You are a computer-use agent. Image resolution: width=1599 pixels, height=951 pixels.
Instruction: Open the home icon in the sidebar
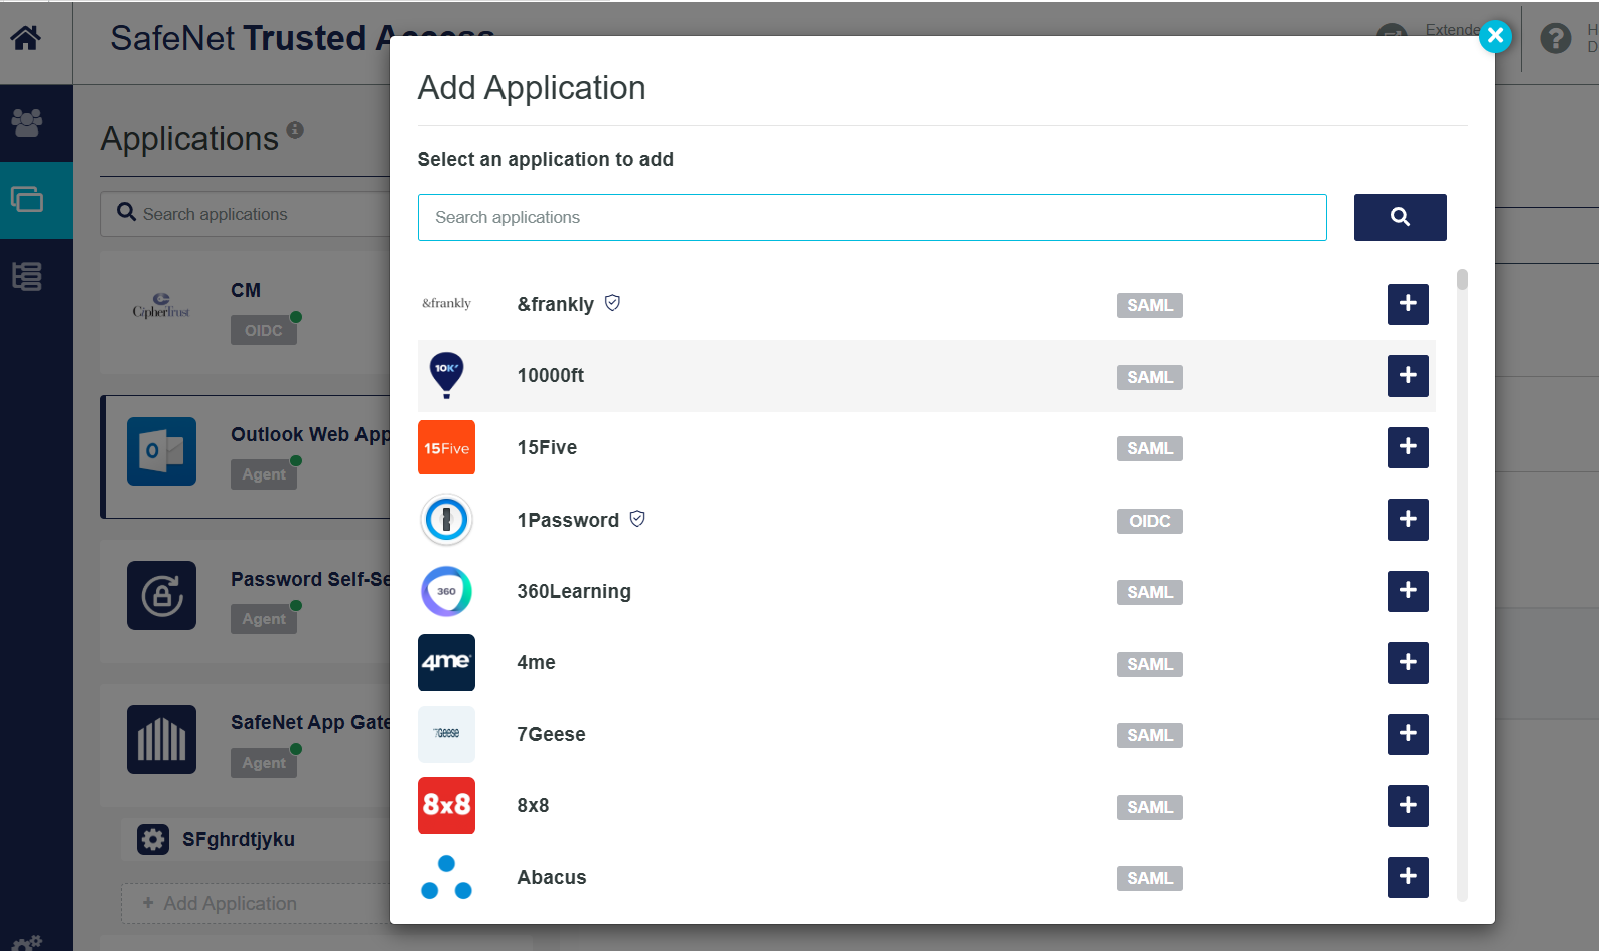click(x=26, y=39)
